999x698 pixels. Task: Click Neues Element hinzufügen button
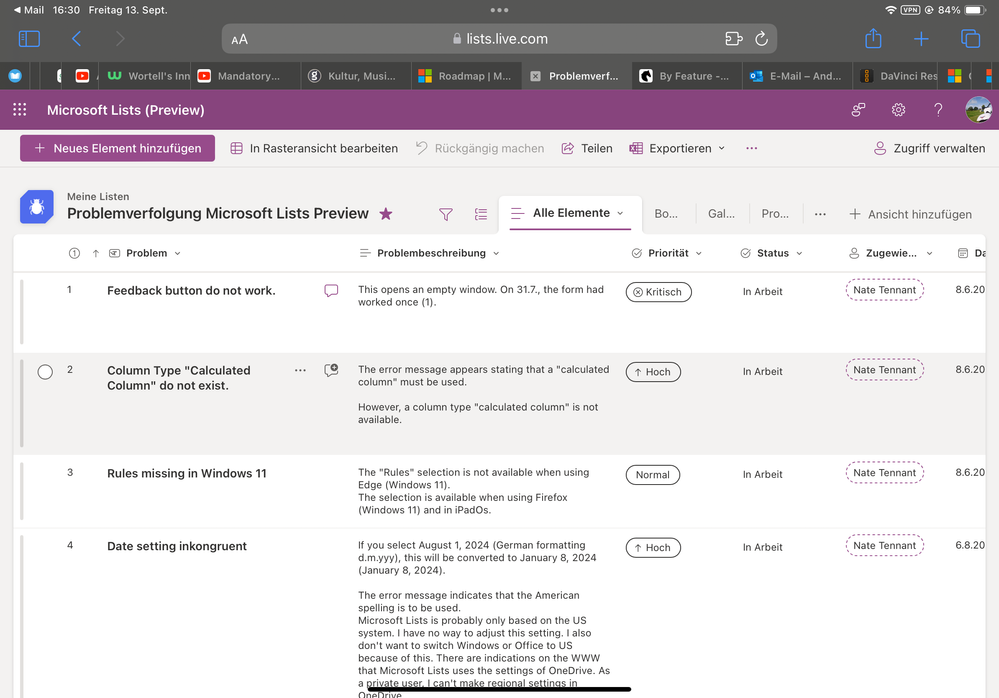click(x=117, y=148)
